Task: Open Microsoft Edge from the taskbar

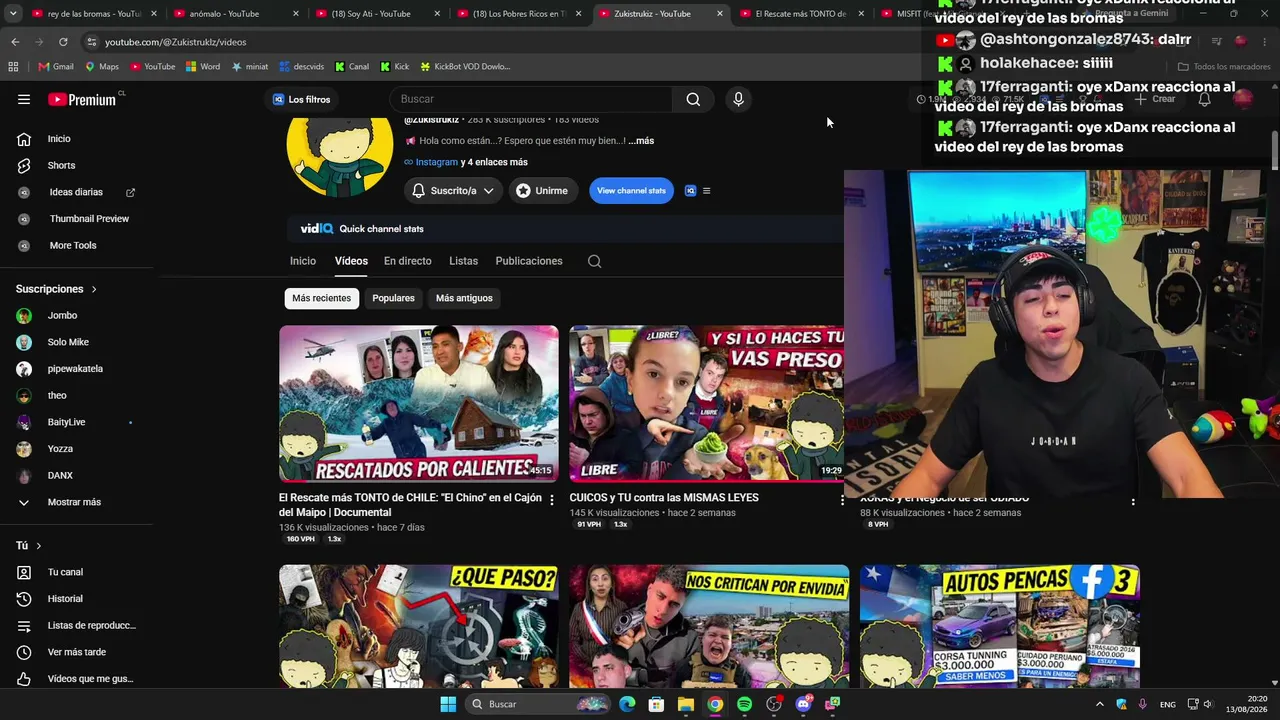Action: [627, 704]
